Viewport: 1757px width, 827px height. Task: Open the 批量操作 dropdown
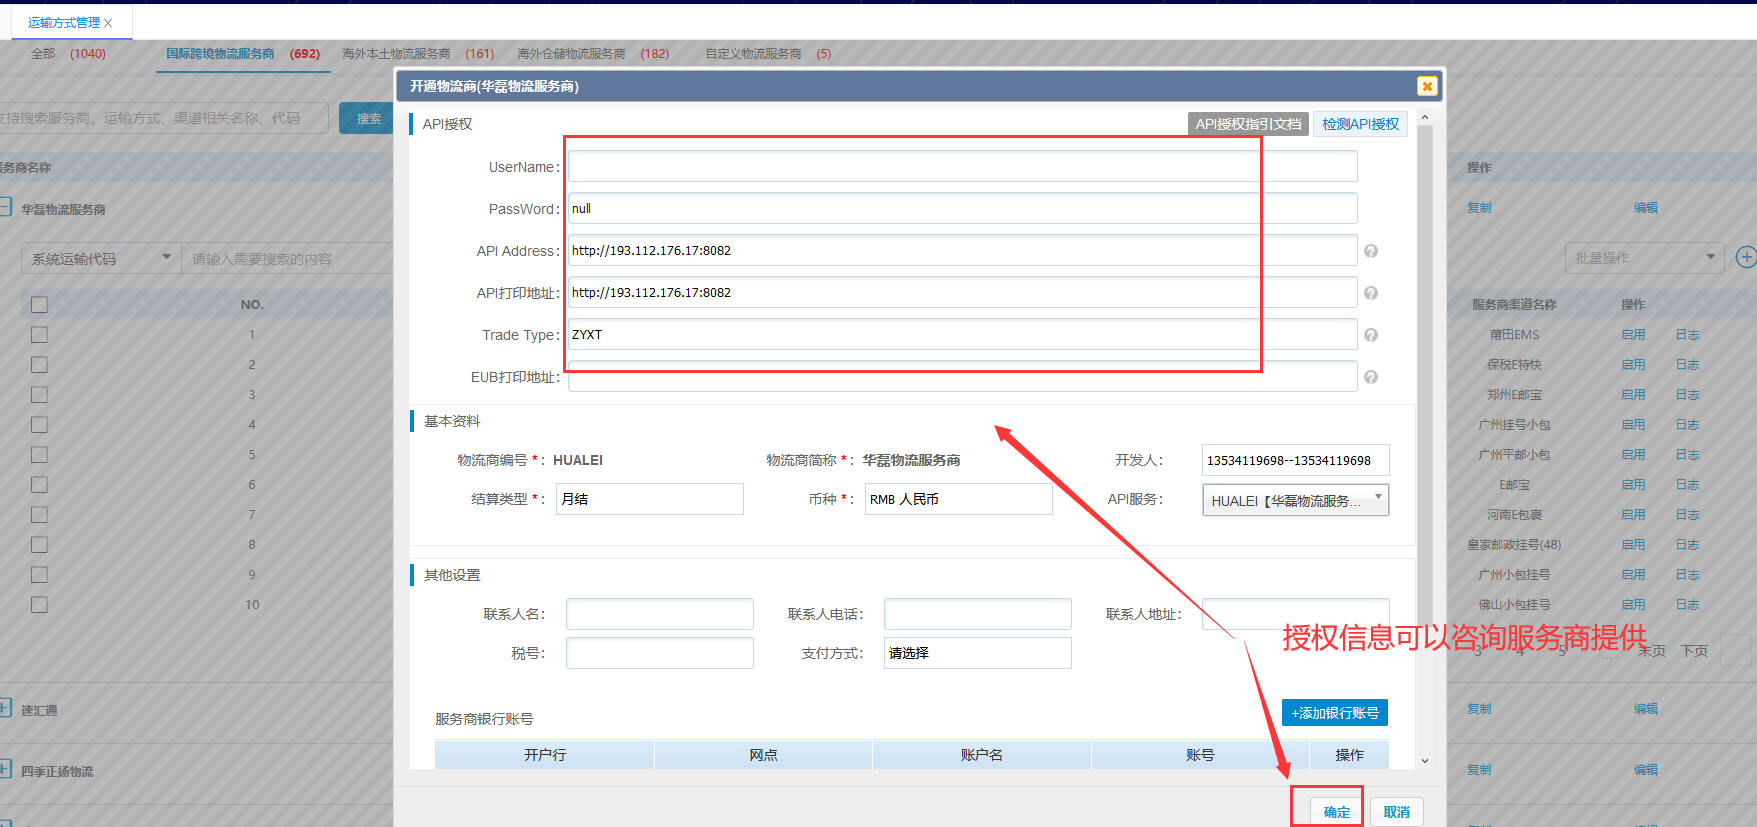(1643, 258)
